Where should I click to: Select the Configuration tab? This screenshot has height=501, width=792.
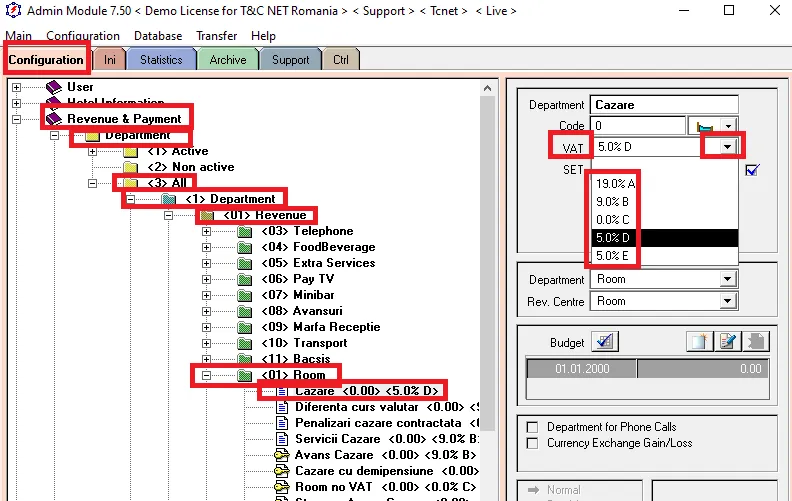(x=46, y=60)
